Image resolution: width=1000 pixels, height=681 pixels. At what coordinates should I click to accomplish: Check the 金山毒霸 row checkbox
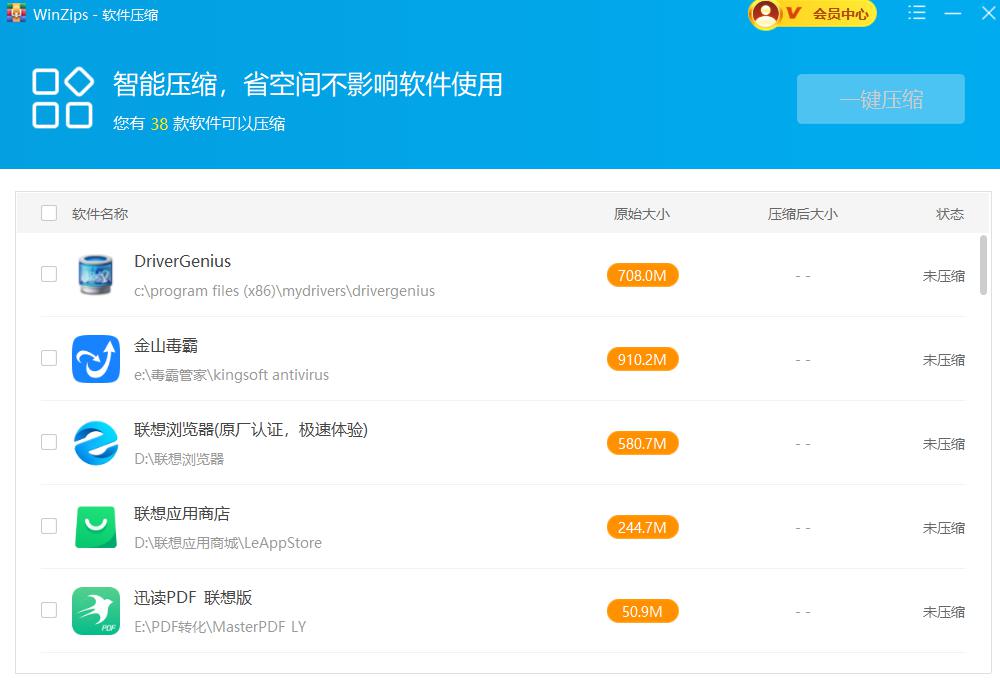(48, 358)
